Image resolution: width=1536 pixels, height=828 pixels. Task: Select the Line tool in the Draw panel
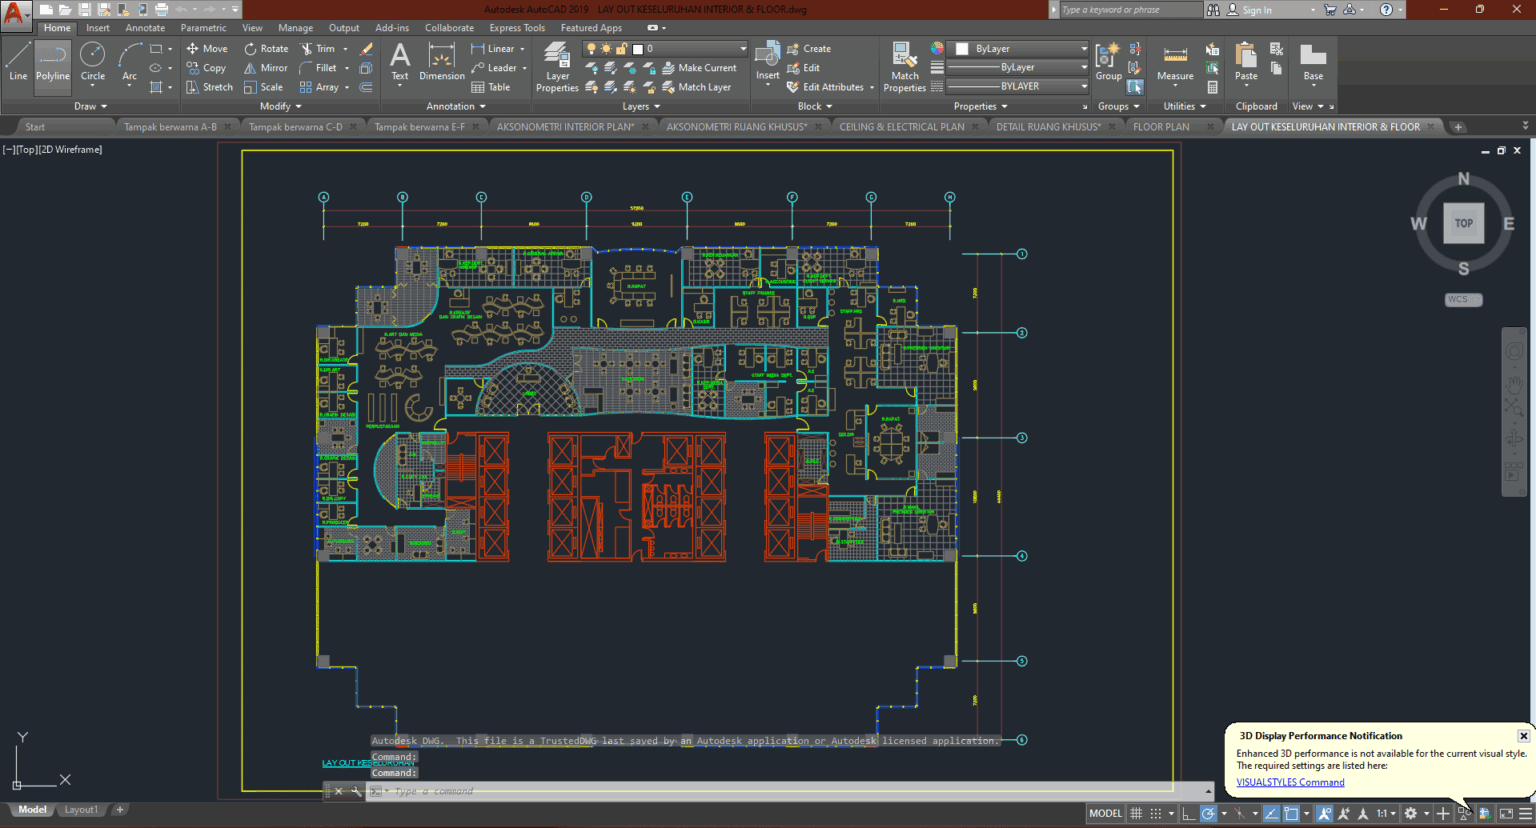click(17, 60)
